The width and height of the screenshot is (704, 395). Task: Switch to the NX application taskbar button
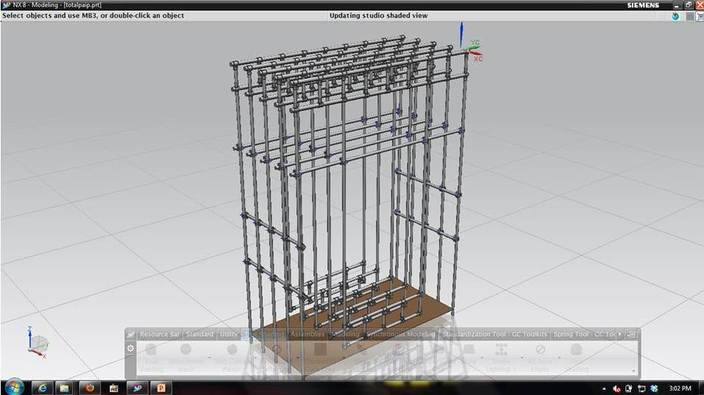point(137,388)
